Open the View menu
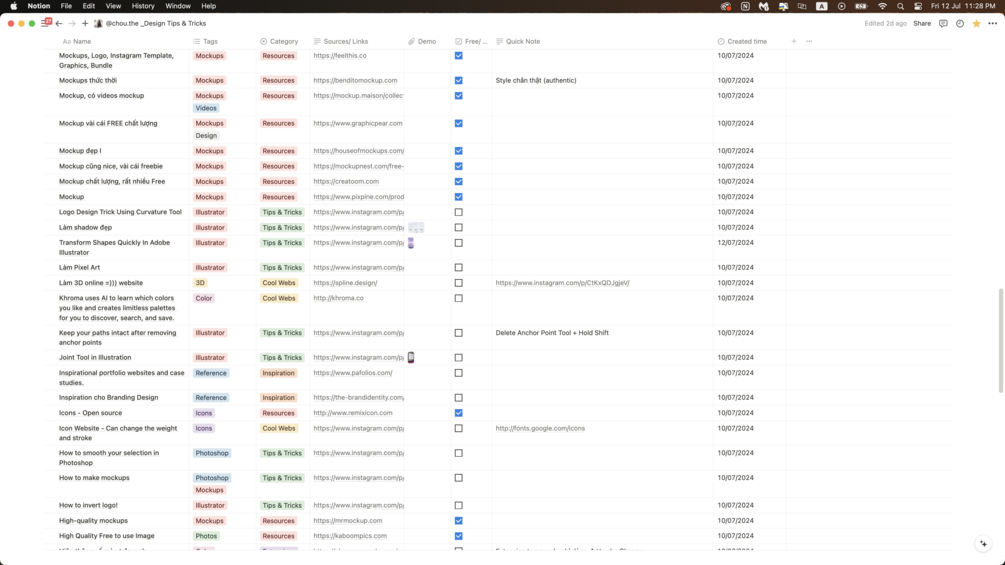Screen dimensions: 1005x565 tap(113, 6)
